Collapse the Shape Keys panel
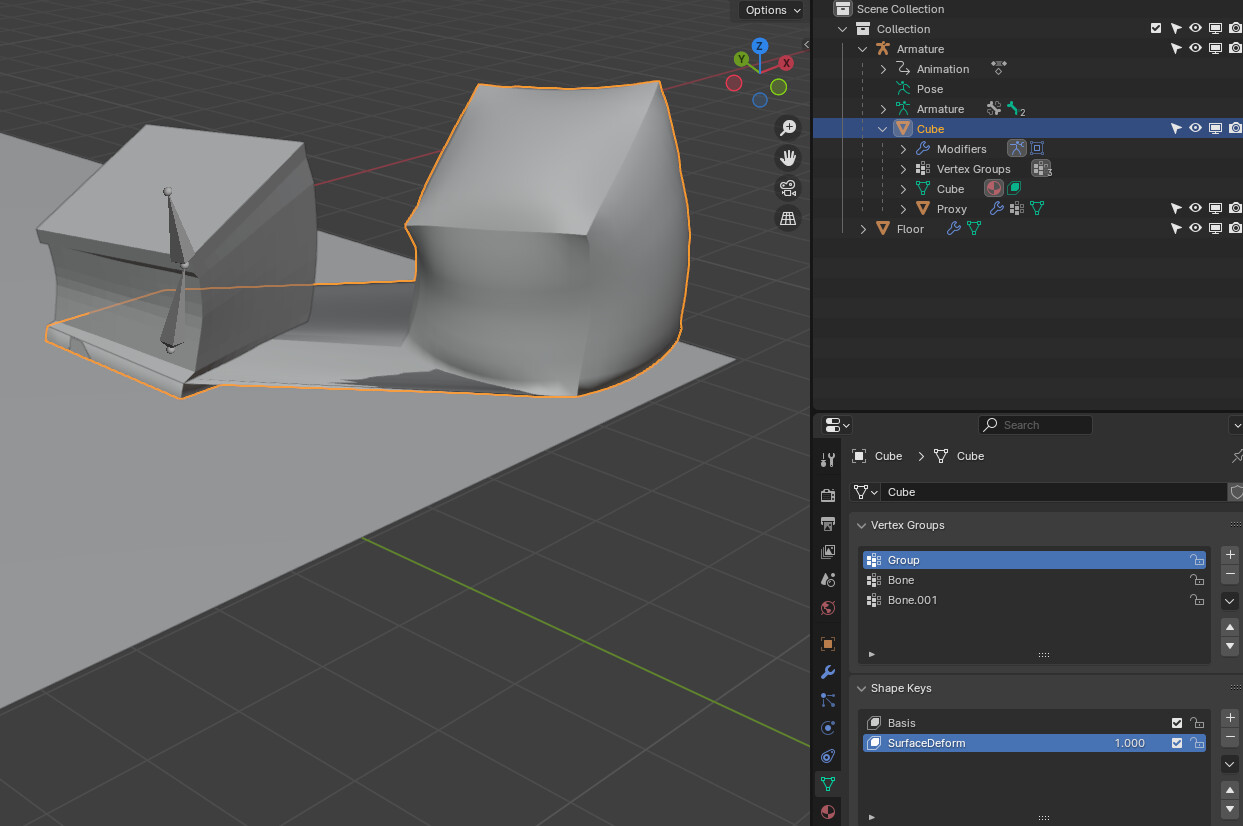The width and height of the screenshot is (1243, 826). [x=861, y=688]
